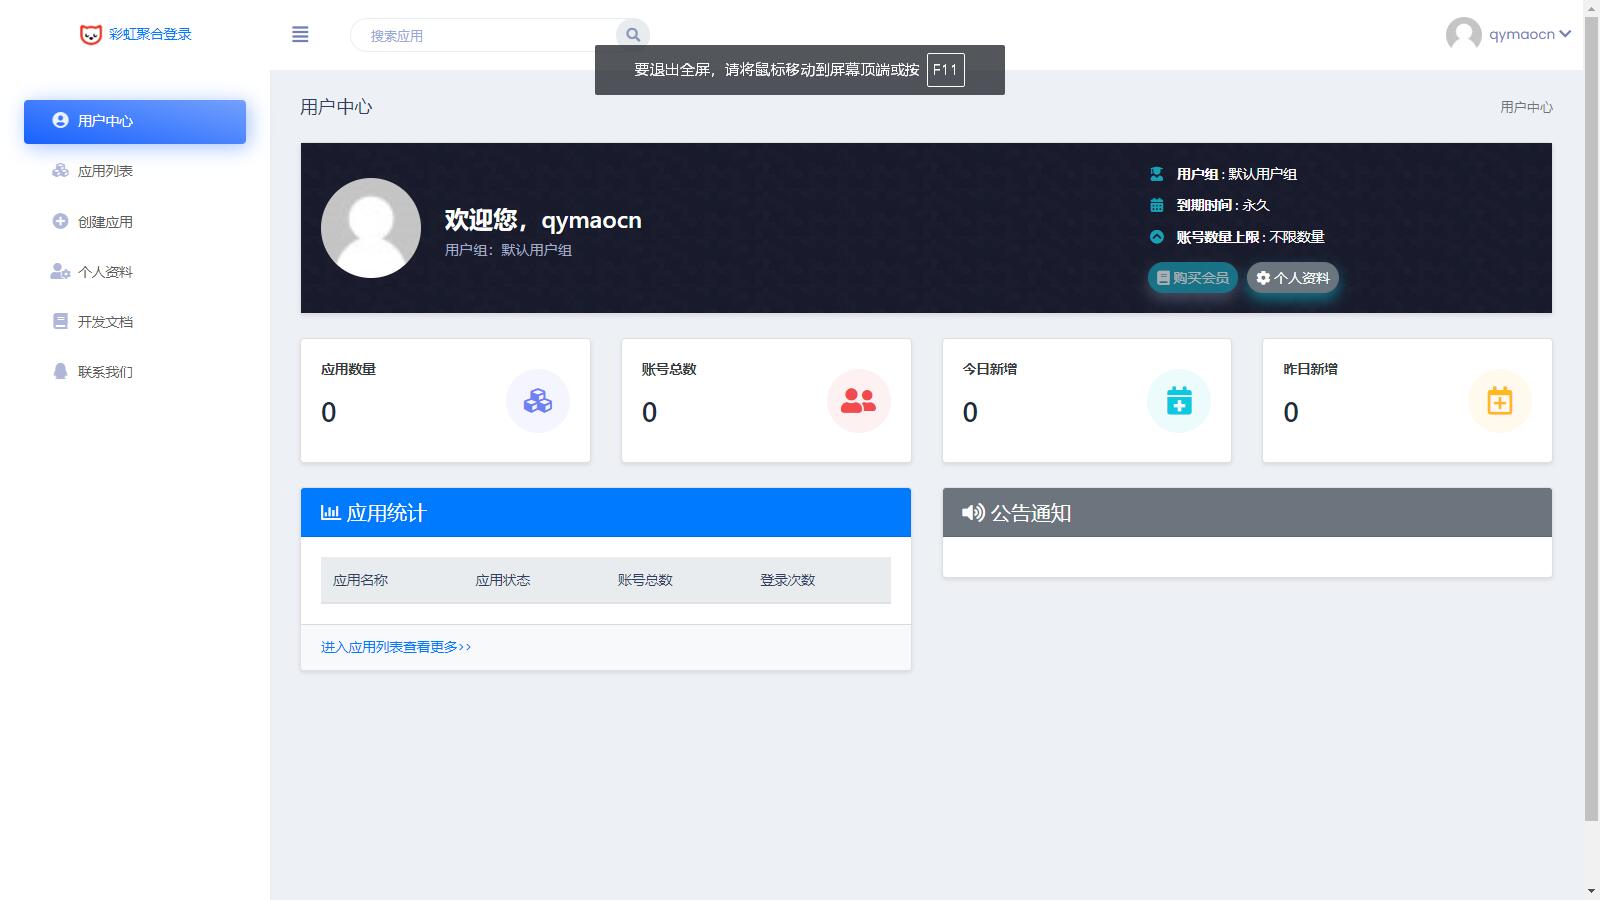1600x900 pixels.
Task: Open 开发文档 from sidebar
Action: pos(105,322)
